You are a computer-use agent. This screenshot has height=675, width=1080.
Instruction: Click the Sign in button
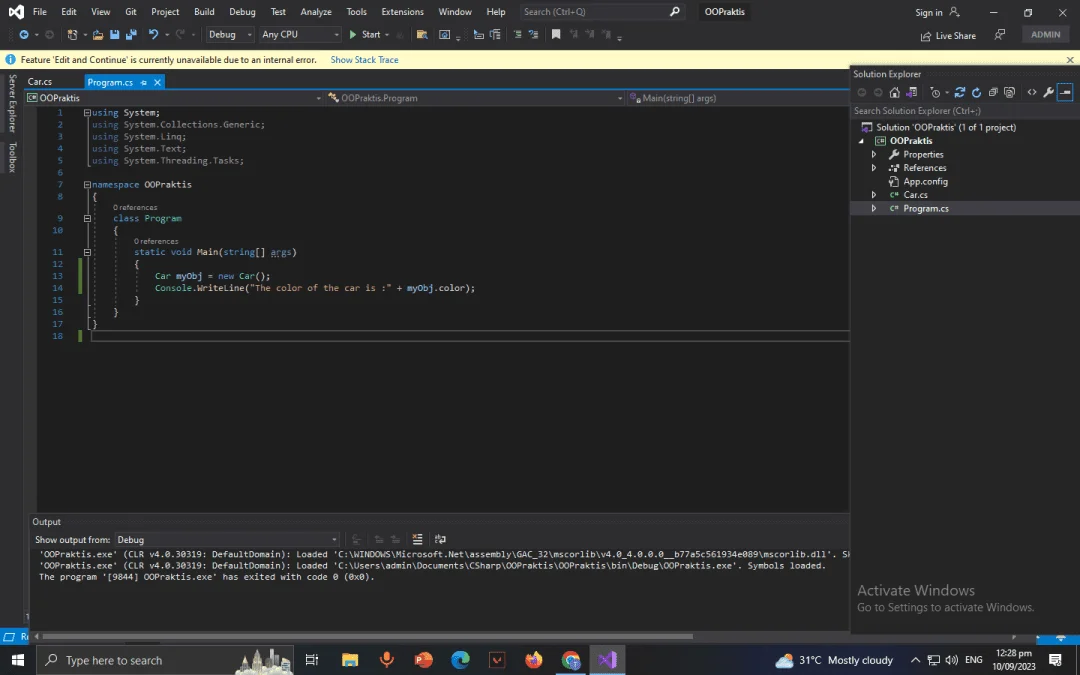[937, 12]
